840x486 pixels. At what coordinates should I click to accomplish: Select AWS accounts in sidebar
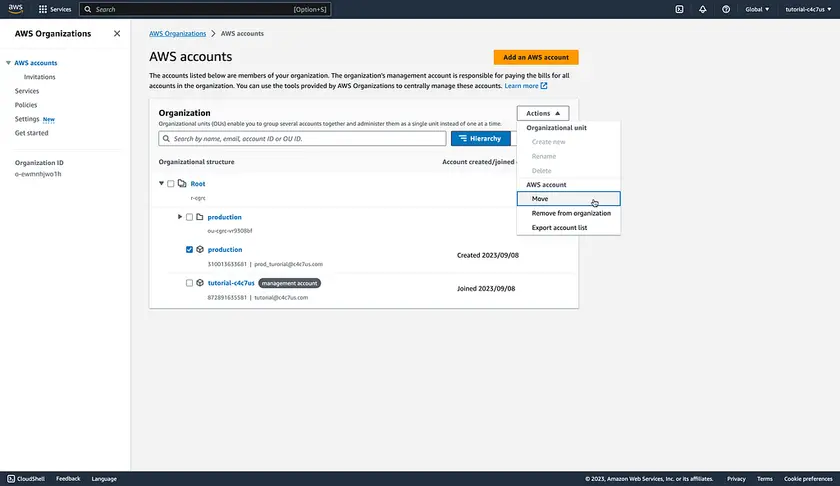[x=35, y=63]
